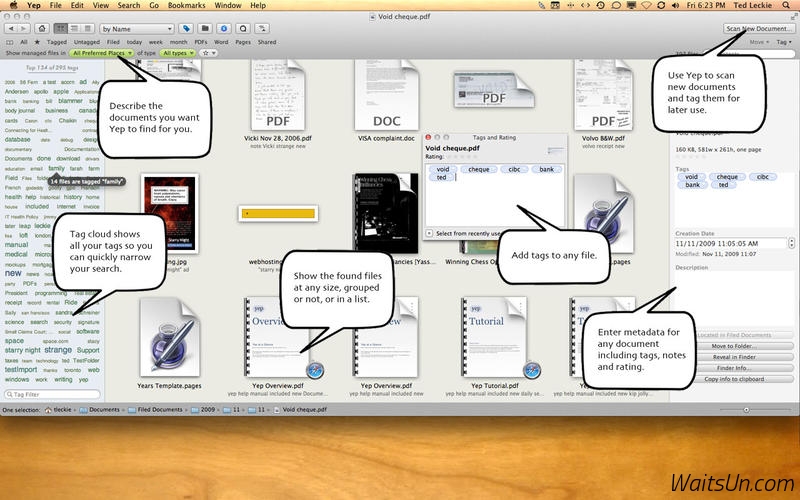Click the 'family' tag in tag cloud

[x=56, y=168]
